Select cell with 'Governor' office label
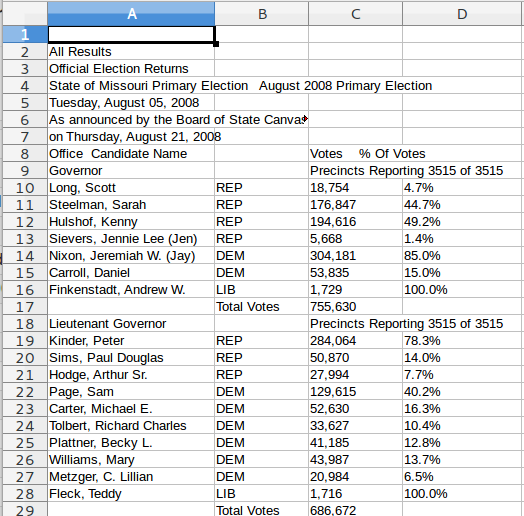Image resolution: width=524 pixels, height=516 pixels. click(x=131, y=171)
